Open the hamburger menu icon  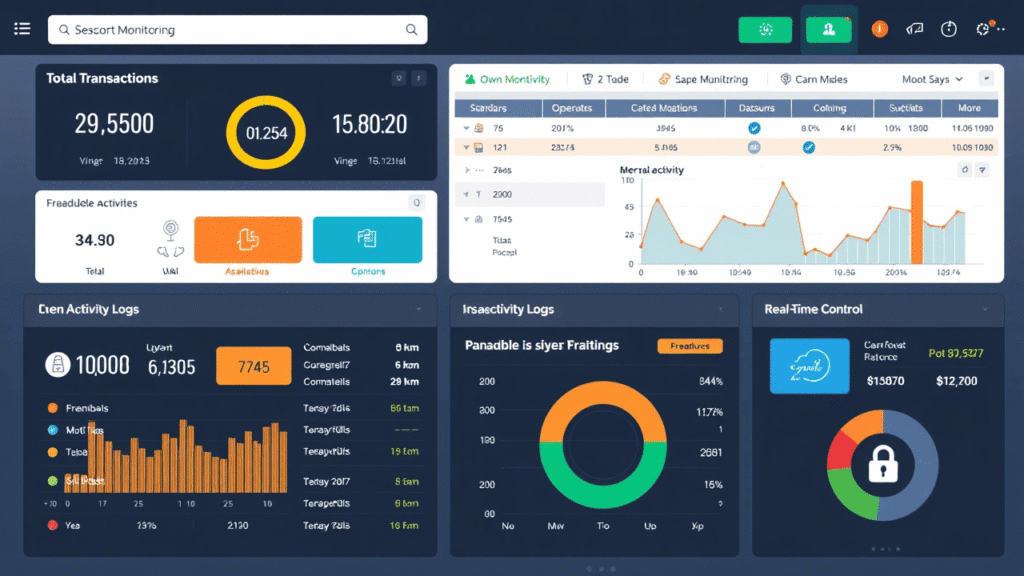click(x=22, y=29)
